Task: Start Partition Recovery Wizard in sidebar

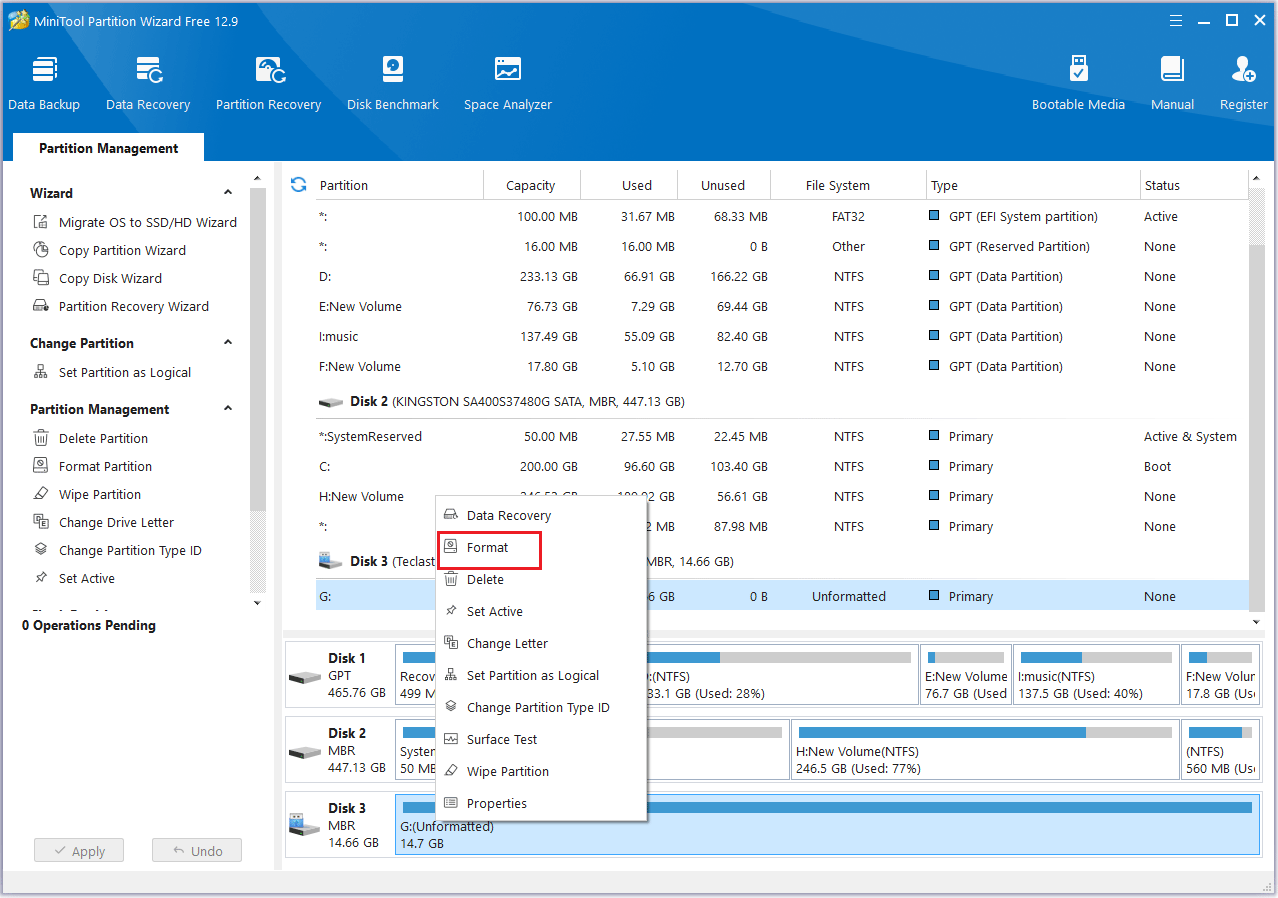Action: point(122,306)
